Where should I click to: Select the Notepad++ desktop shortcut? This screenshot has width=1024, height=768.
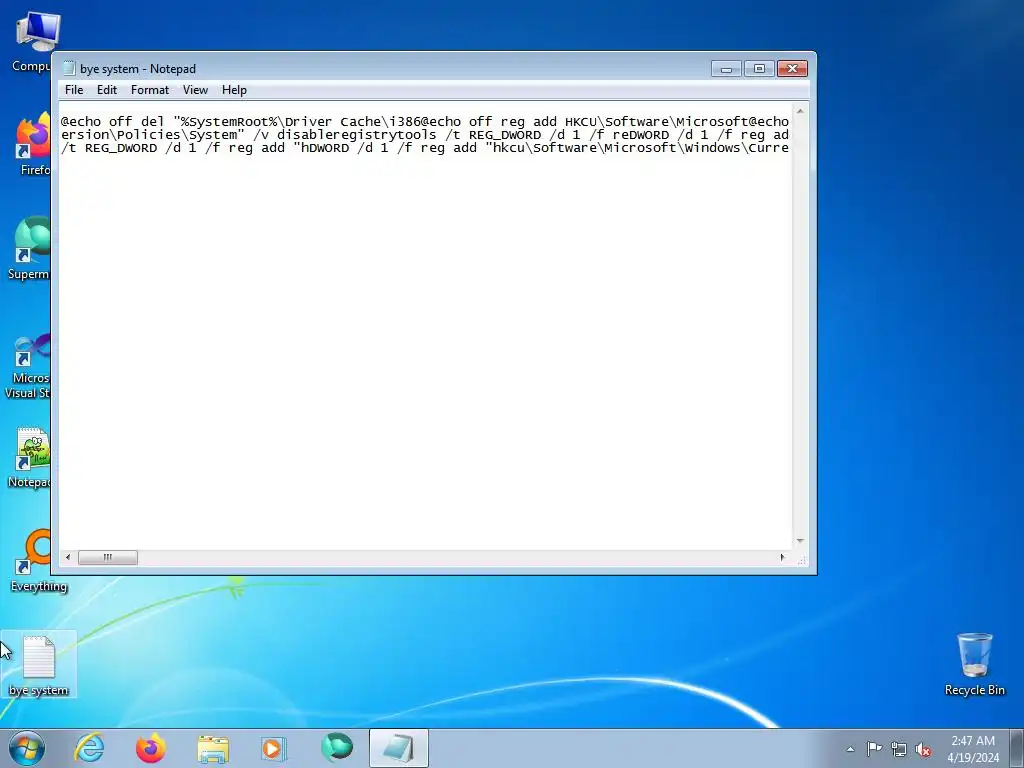point(29,457)
